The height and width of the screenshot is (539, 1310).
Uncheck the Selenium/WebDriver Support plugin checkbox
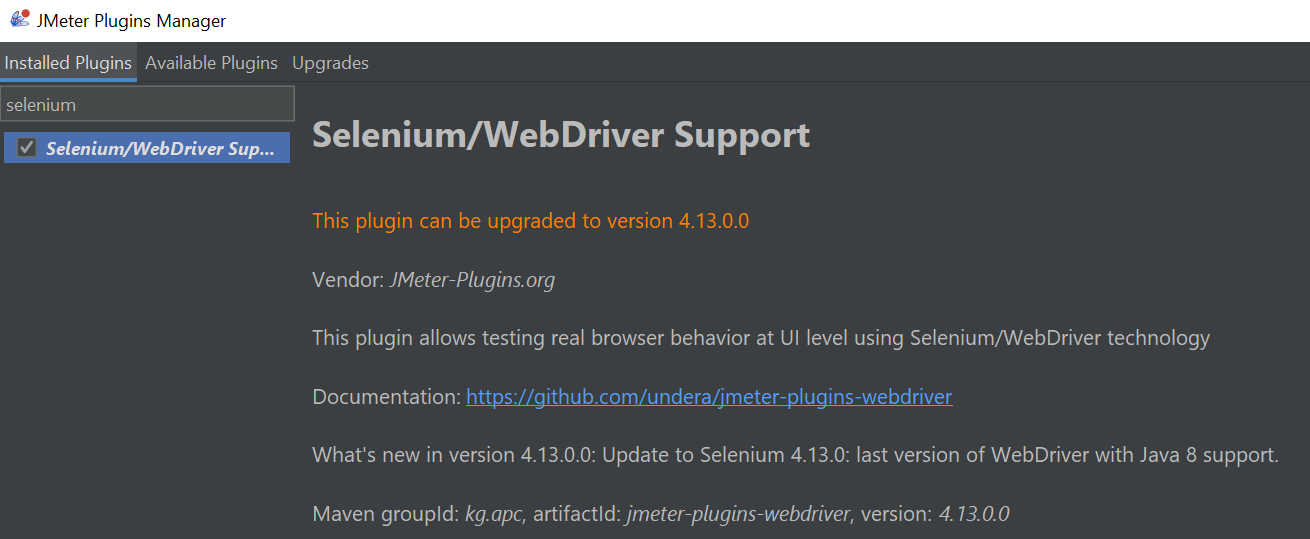point(27,148)
